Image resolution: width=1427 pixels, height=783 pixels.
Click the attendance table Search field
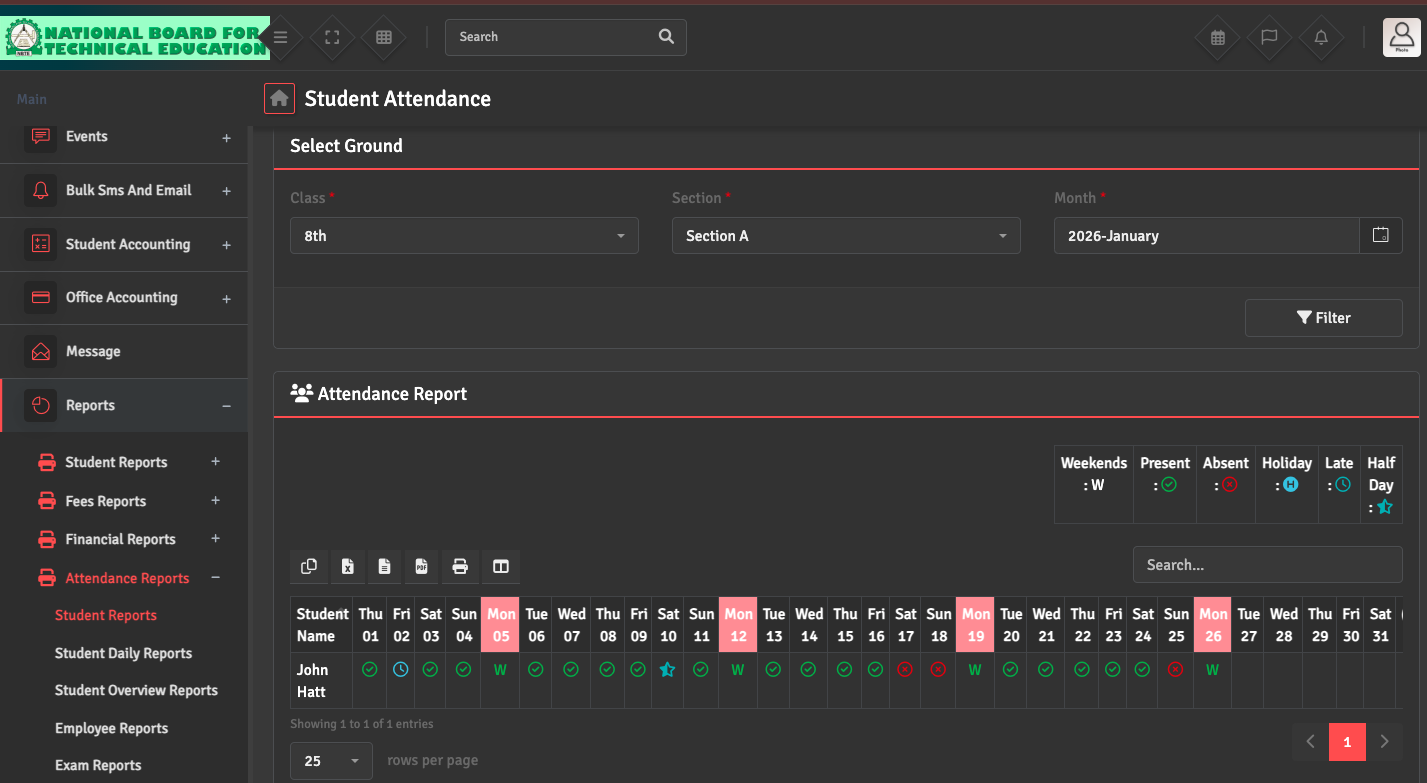(x=1267, y=565)
